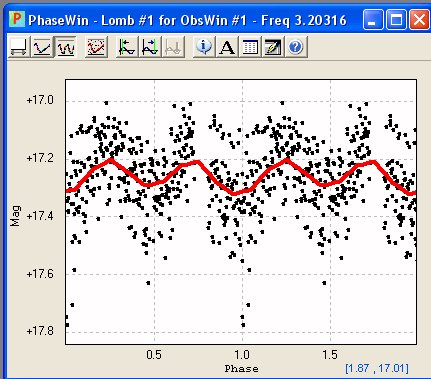Click the left margin cursor icon with green line

tap(127, 47)
